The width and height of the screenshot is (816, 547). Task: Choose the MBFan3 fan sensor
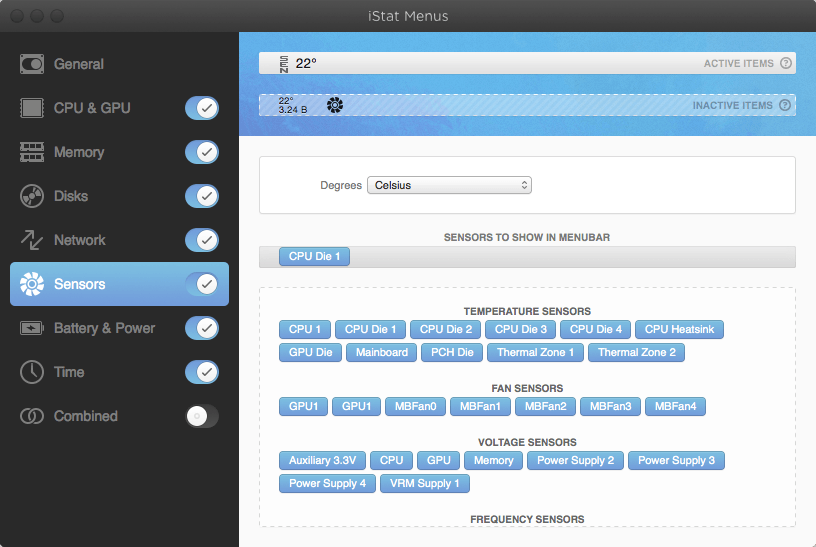pyautogui.click(x=610, y=406)
